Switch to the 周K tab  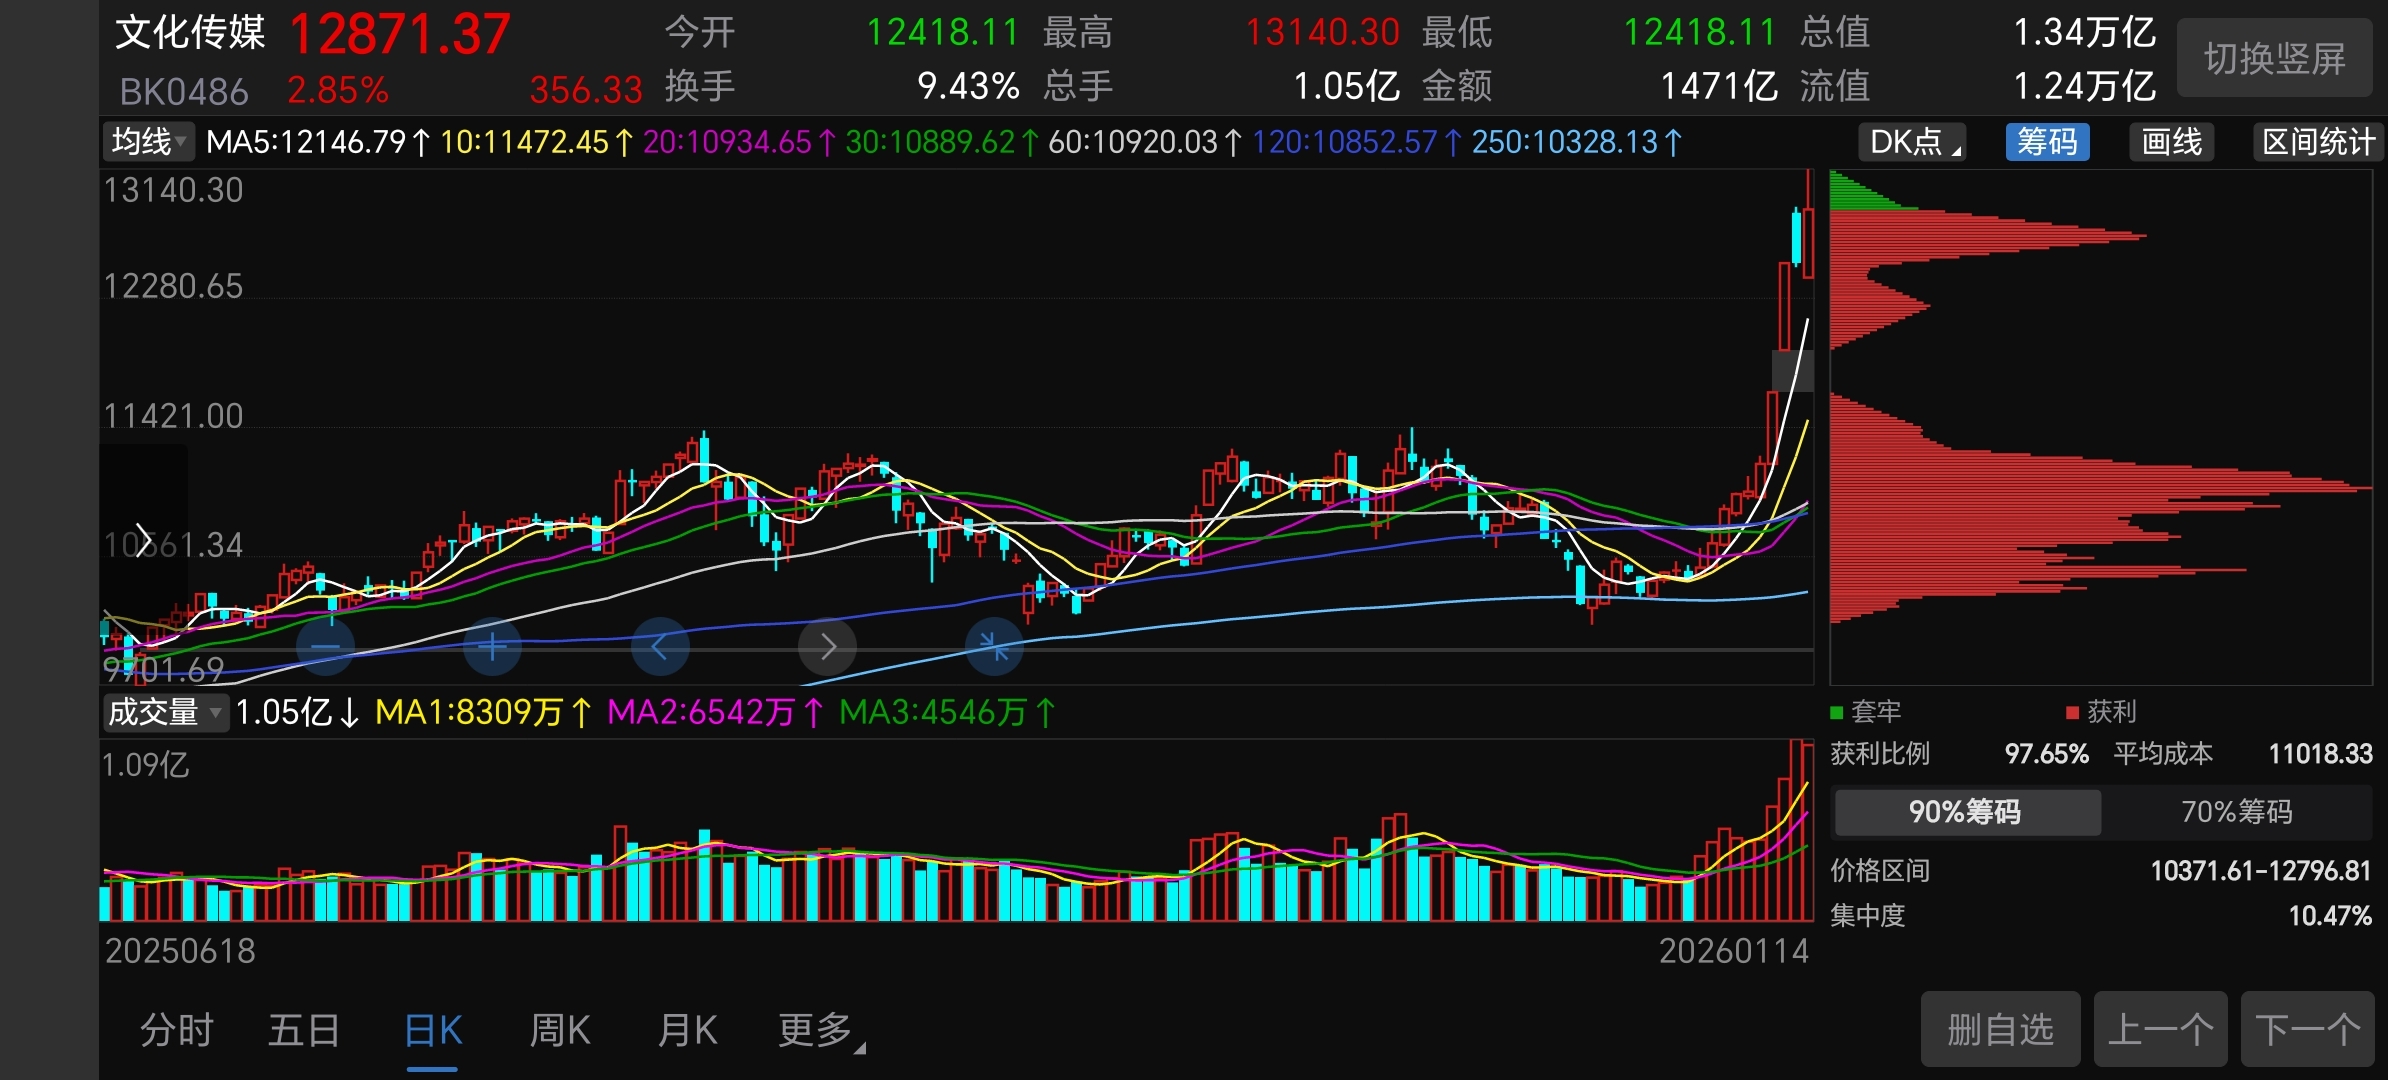tap(560, 1030)
